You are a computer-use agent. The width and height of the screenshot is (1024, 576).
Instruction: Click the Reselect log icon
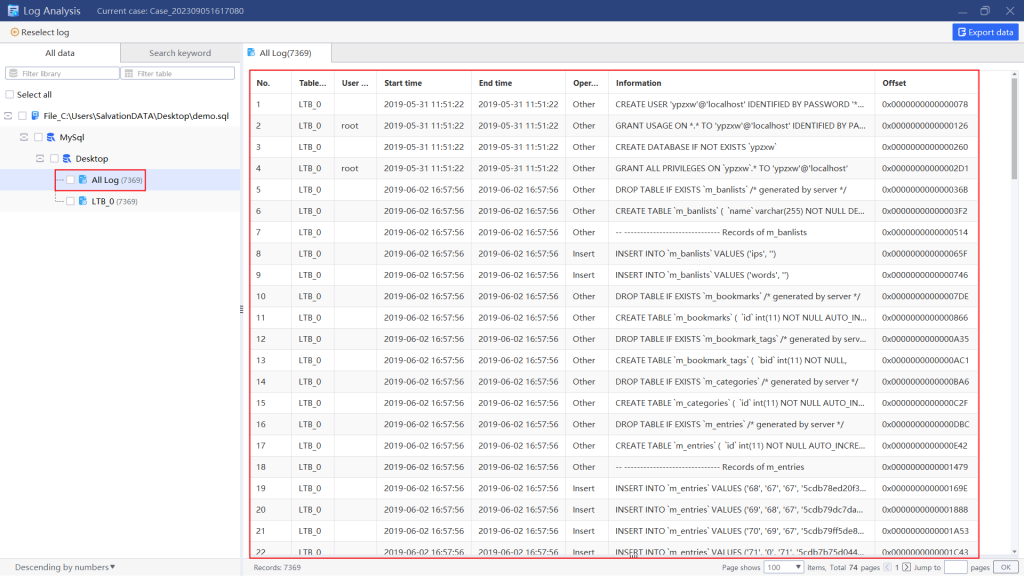[x=15, y=32]
